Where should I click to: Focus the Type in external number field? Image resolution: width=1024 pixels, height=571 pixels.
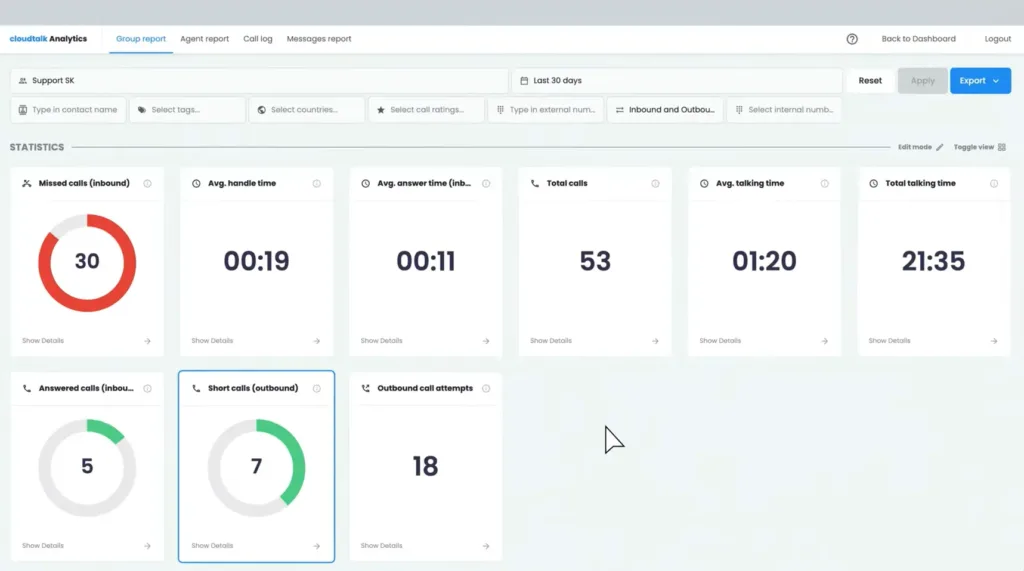click(545, 110)
